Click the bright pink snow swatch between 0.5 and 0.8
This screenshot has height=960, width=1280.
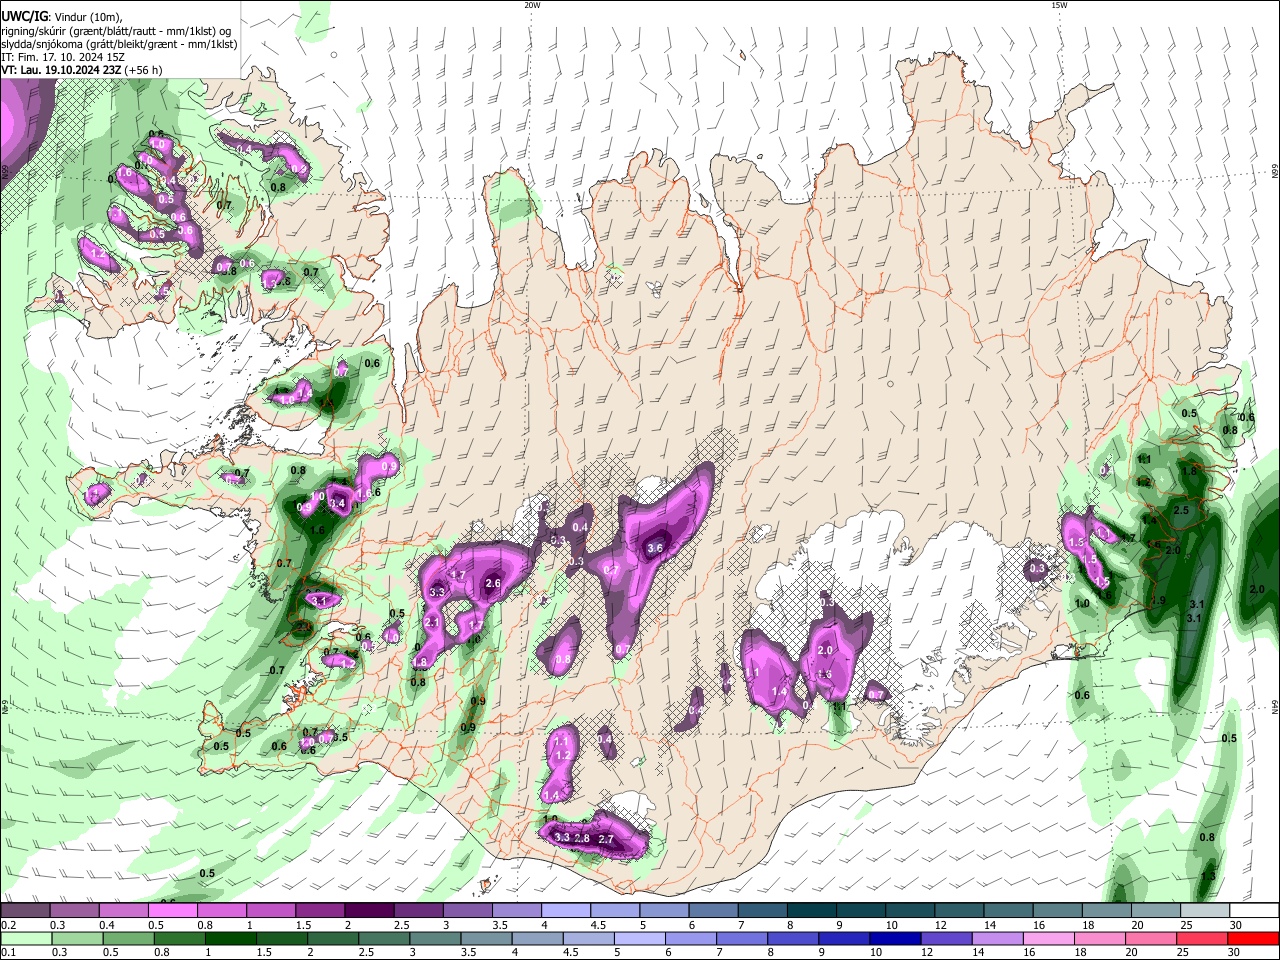(x=172, y=911)
